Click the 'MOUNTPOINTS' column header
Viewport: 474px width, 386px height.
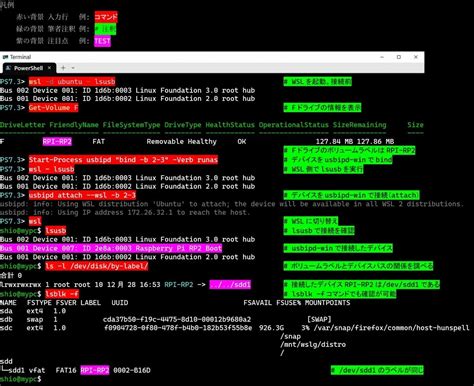327,303
